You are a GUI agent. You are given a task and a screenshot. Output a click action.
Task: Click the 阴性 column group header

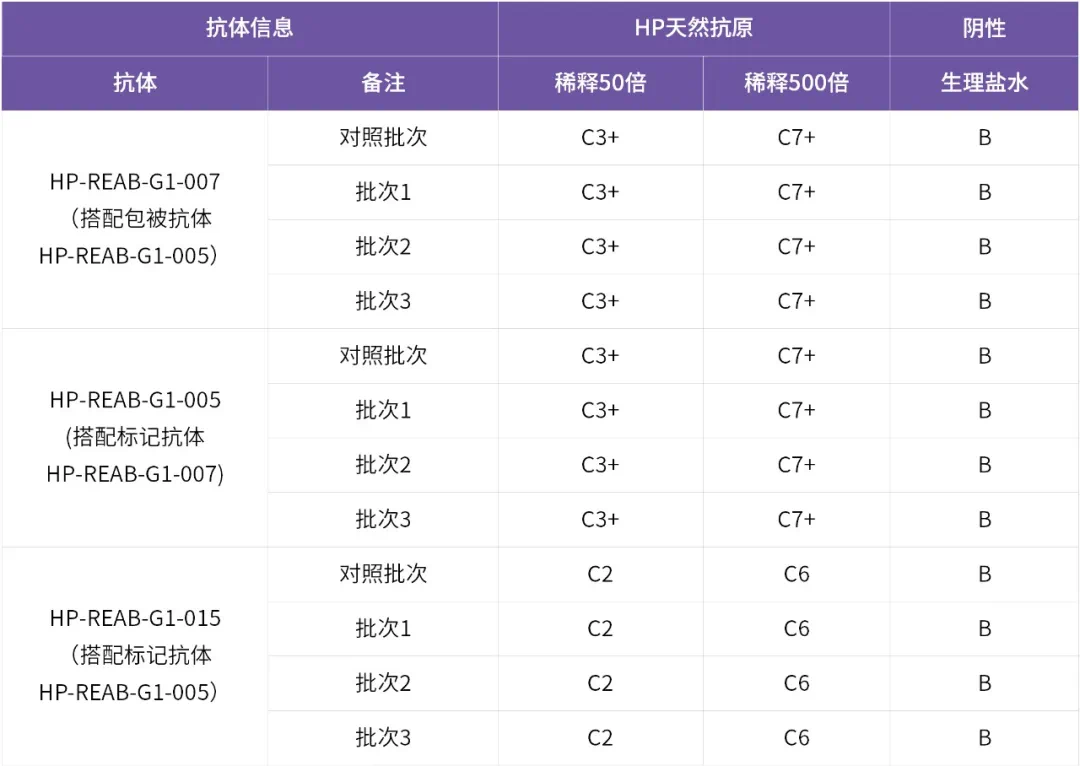tap(984, 28)
